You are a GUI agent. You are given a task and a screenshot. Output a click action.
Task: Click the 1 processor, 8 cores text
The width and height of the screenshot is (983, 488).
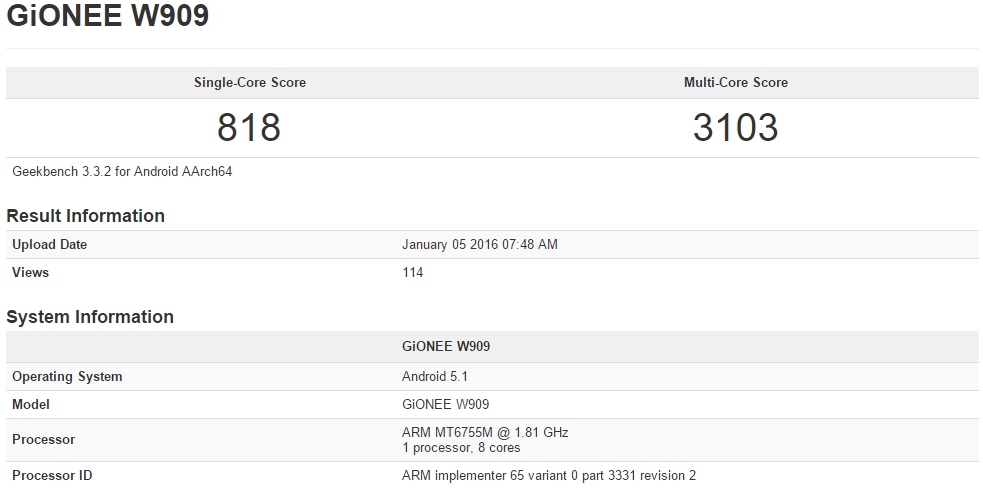[x=461, y=448]
